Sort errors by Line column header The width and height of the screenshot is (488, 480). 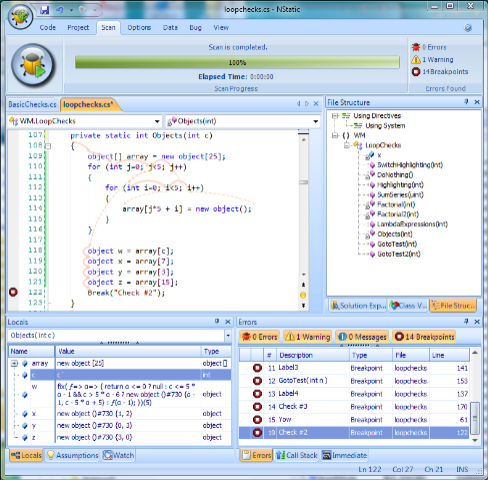click(x=449, y=355)
